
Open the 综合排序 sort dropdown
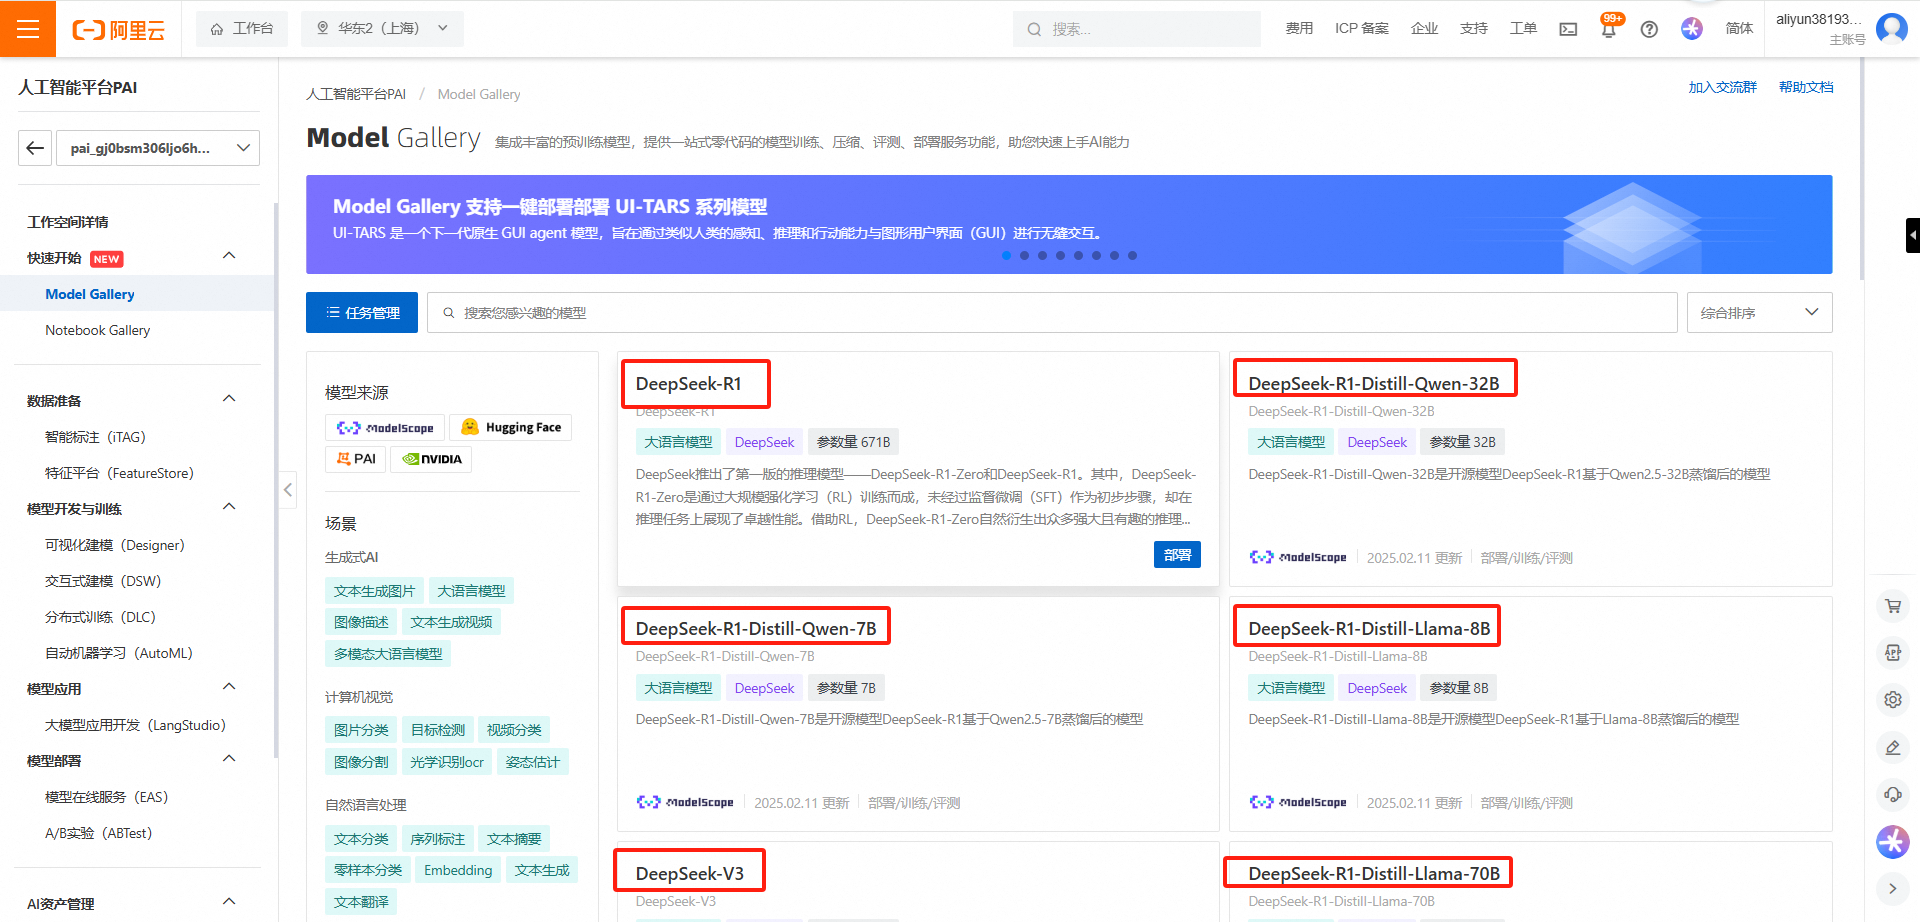click(1759, 312)
